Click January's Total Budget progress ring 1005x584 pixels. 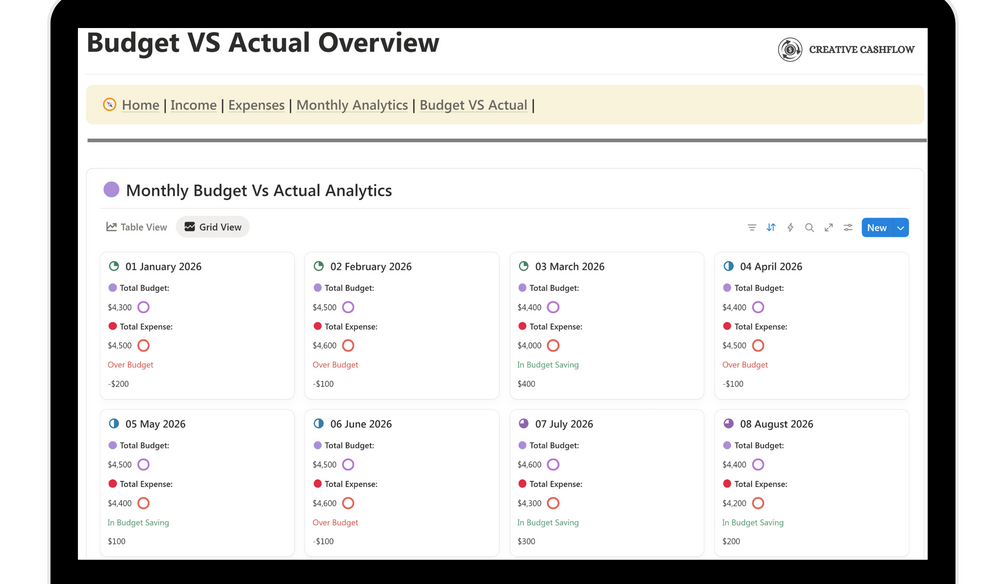(143, 307)
